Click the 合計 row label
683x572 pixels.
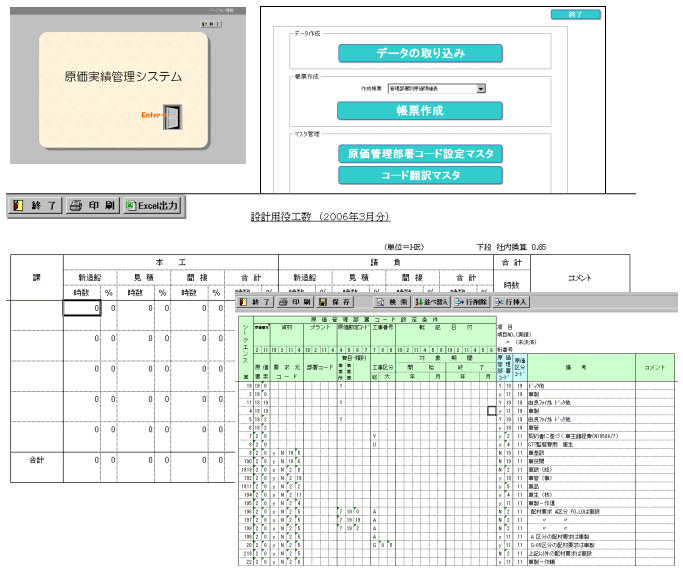pyautogui.click(x=37, y=460)
